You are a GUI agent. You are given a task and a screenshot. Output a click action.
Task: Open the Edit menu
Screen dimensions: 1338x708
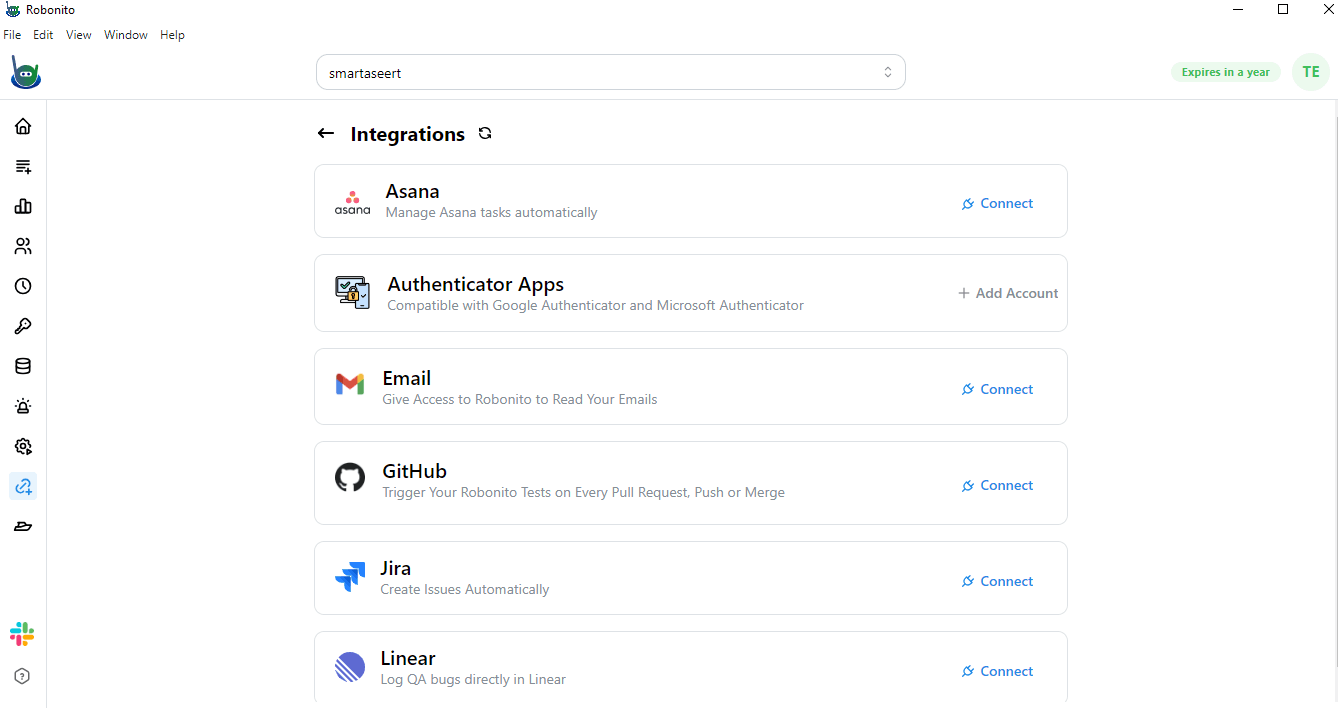43,35
